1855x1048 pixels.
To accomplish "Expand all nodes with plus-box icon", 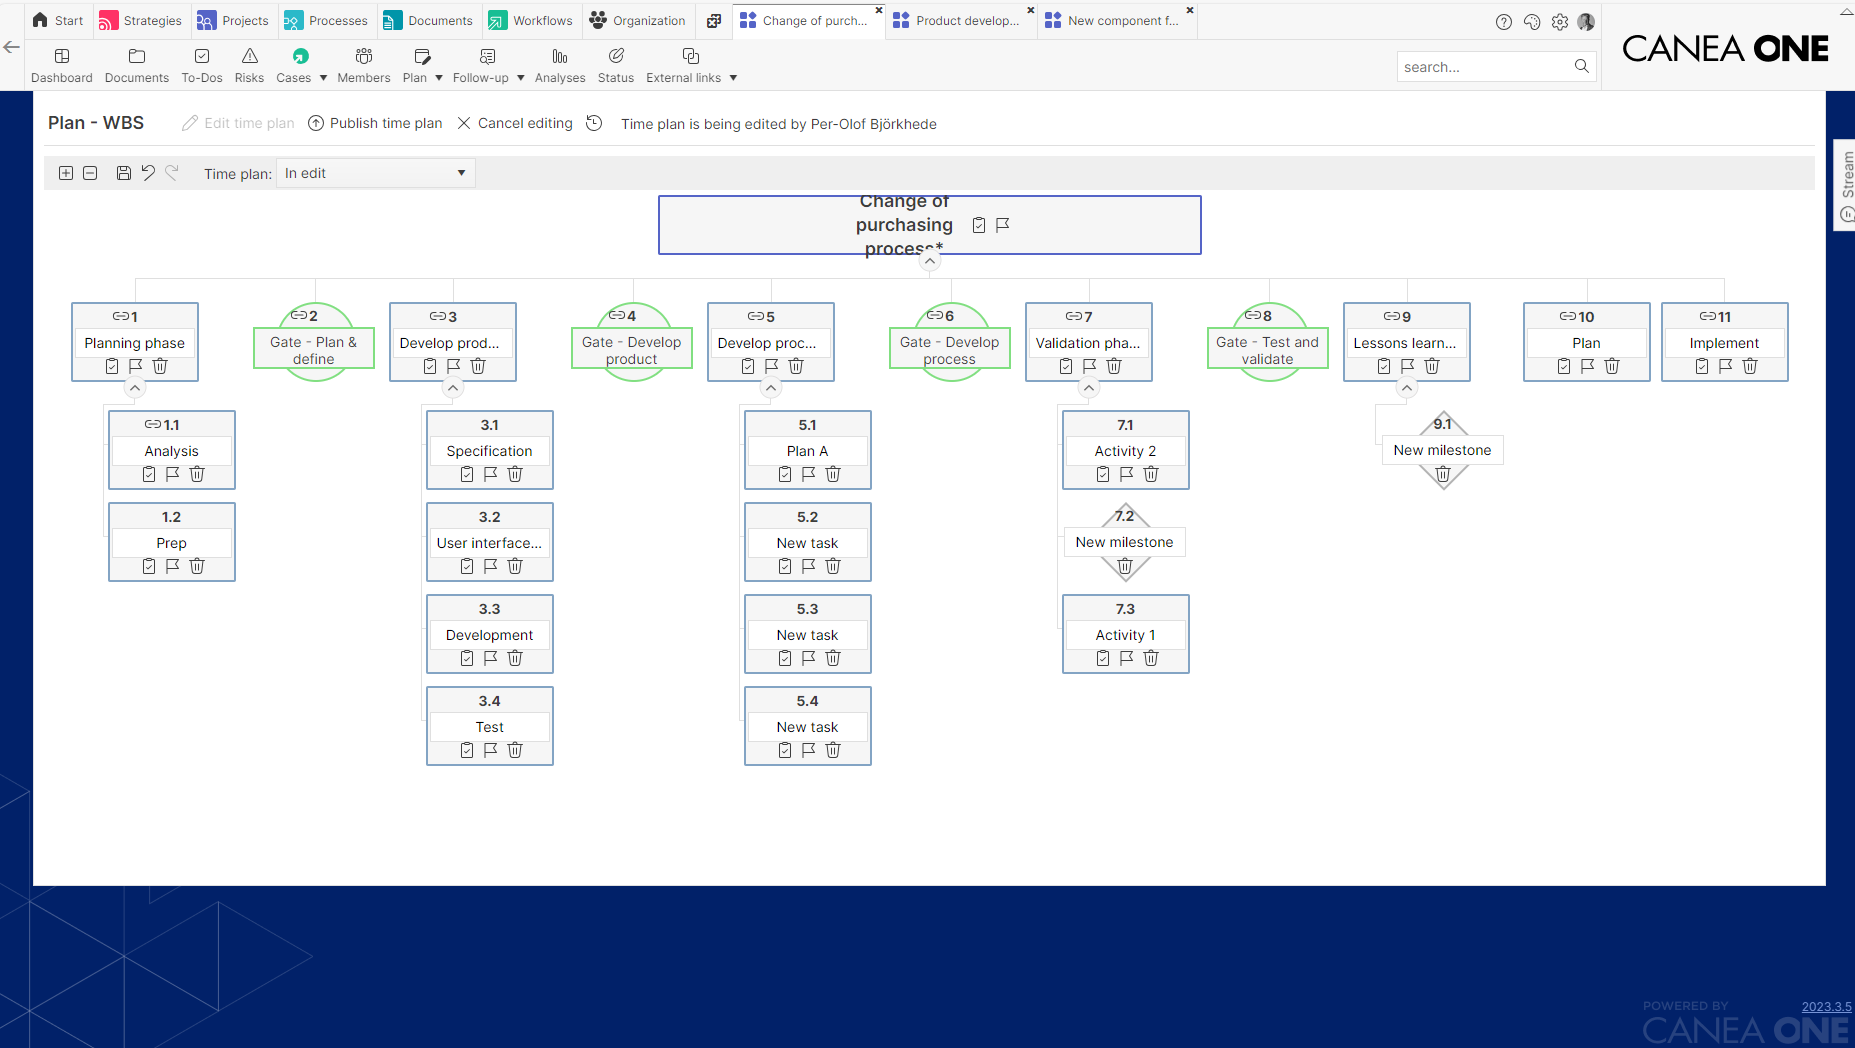I will [x=66, y=173].
